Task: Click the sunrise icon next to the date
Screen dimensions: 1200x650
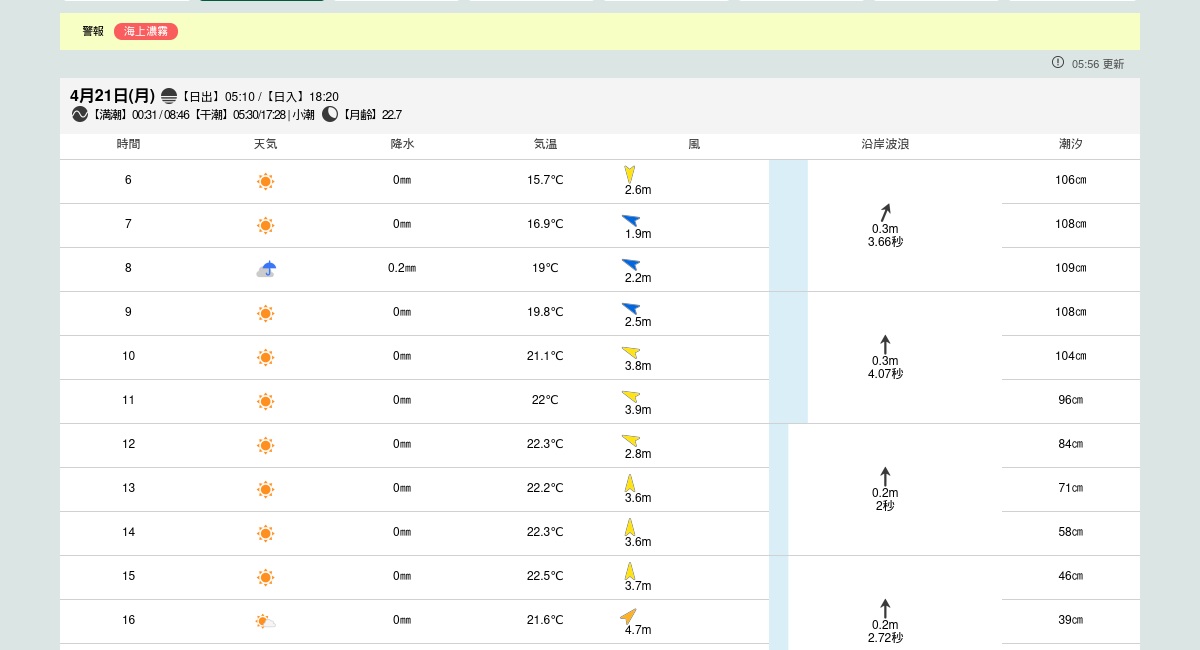Action: point(169,96)
